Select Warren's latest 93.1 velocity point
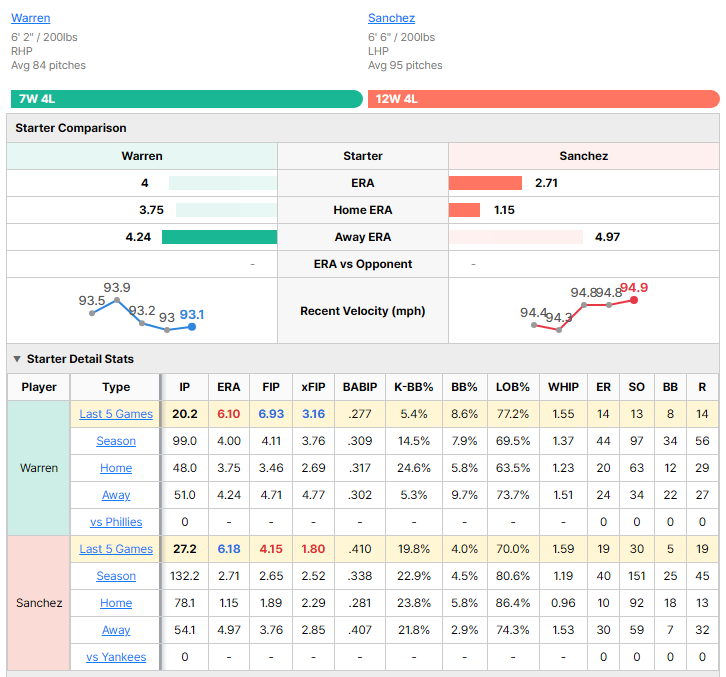726x677 pixels. pyautogui.click(x=192, y=327)
